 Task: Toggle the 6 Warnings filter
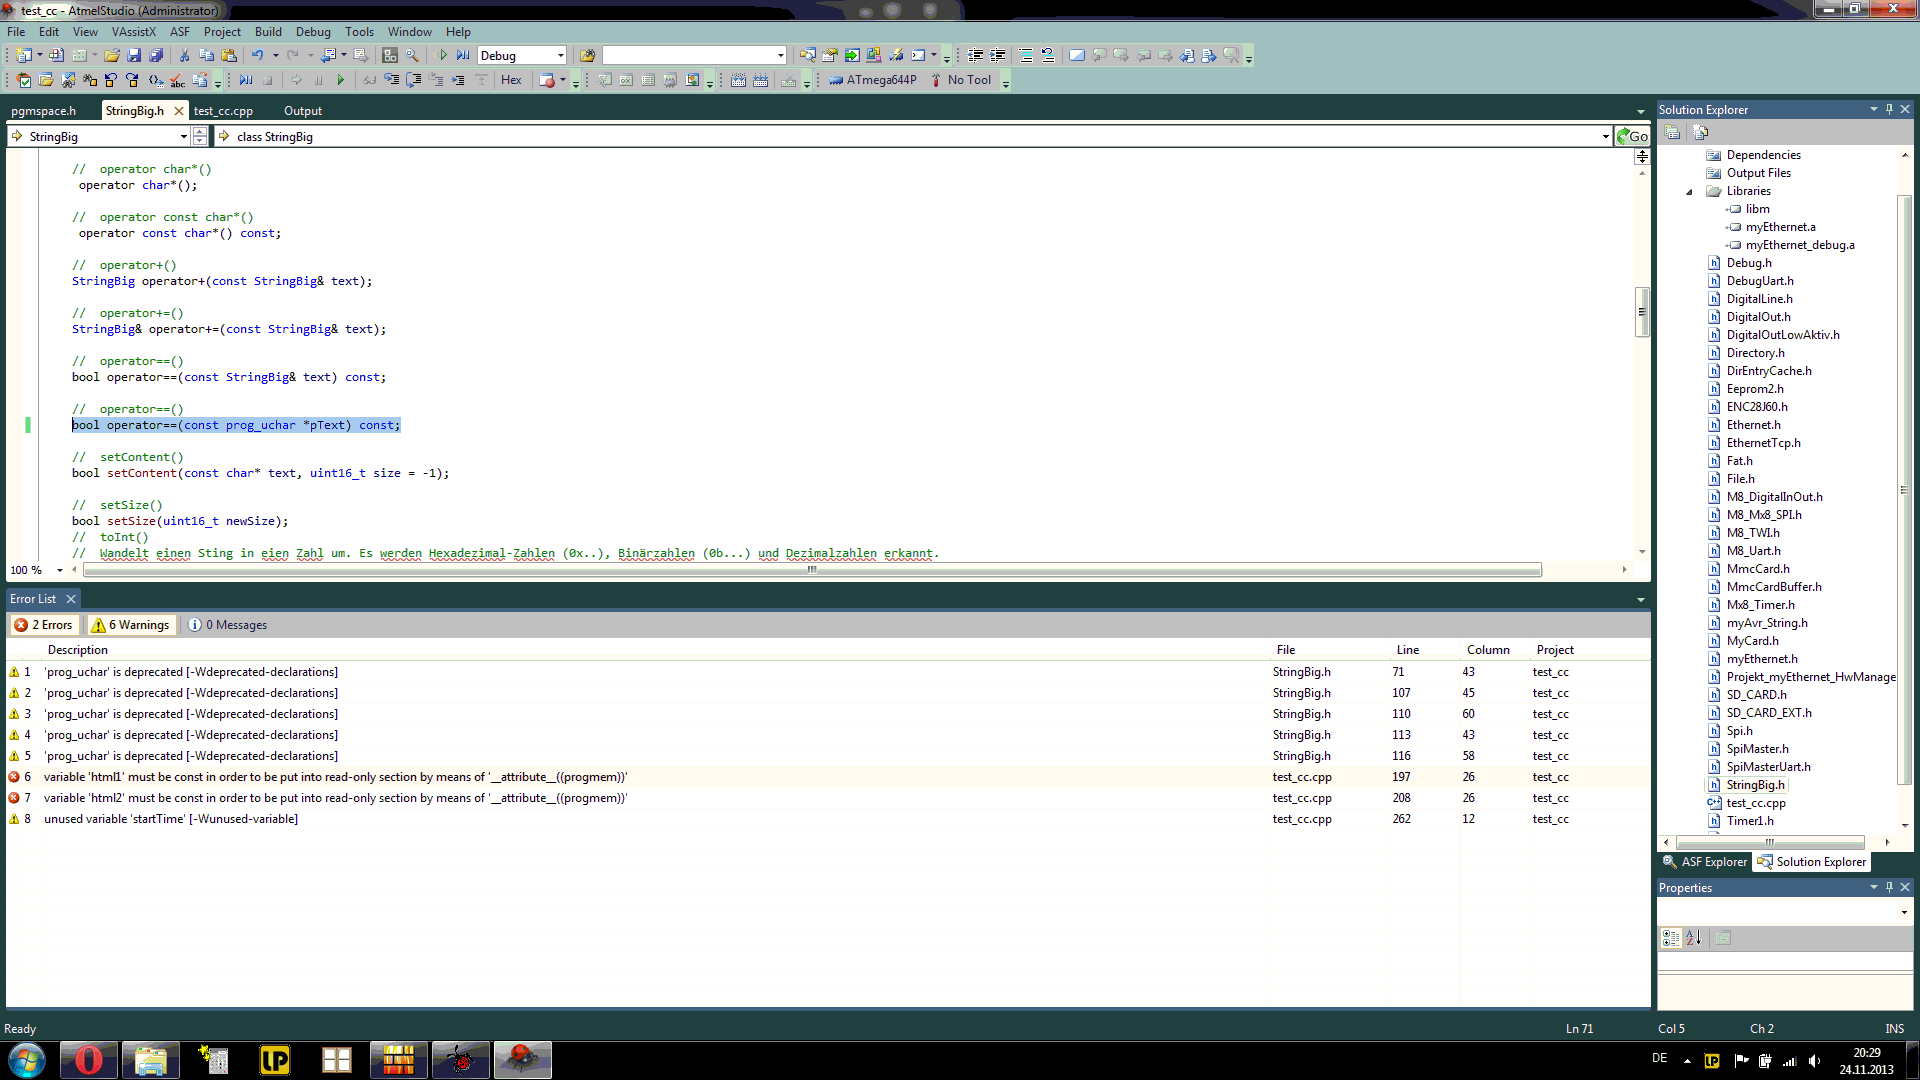(131, 625)
